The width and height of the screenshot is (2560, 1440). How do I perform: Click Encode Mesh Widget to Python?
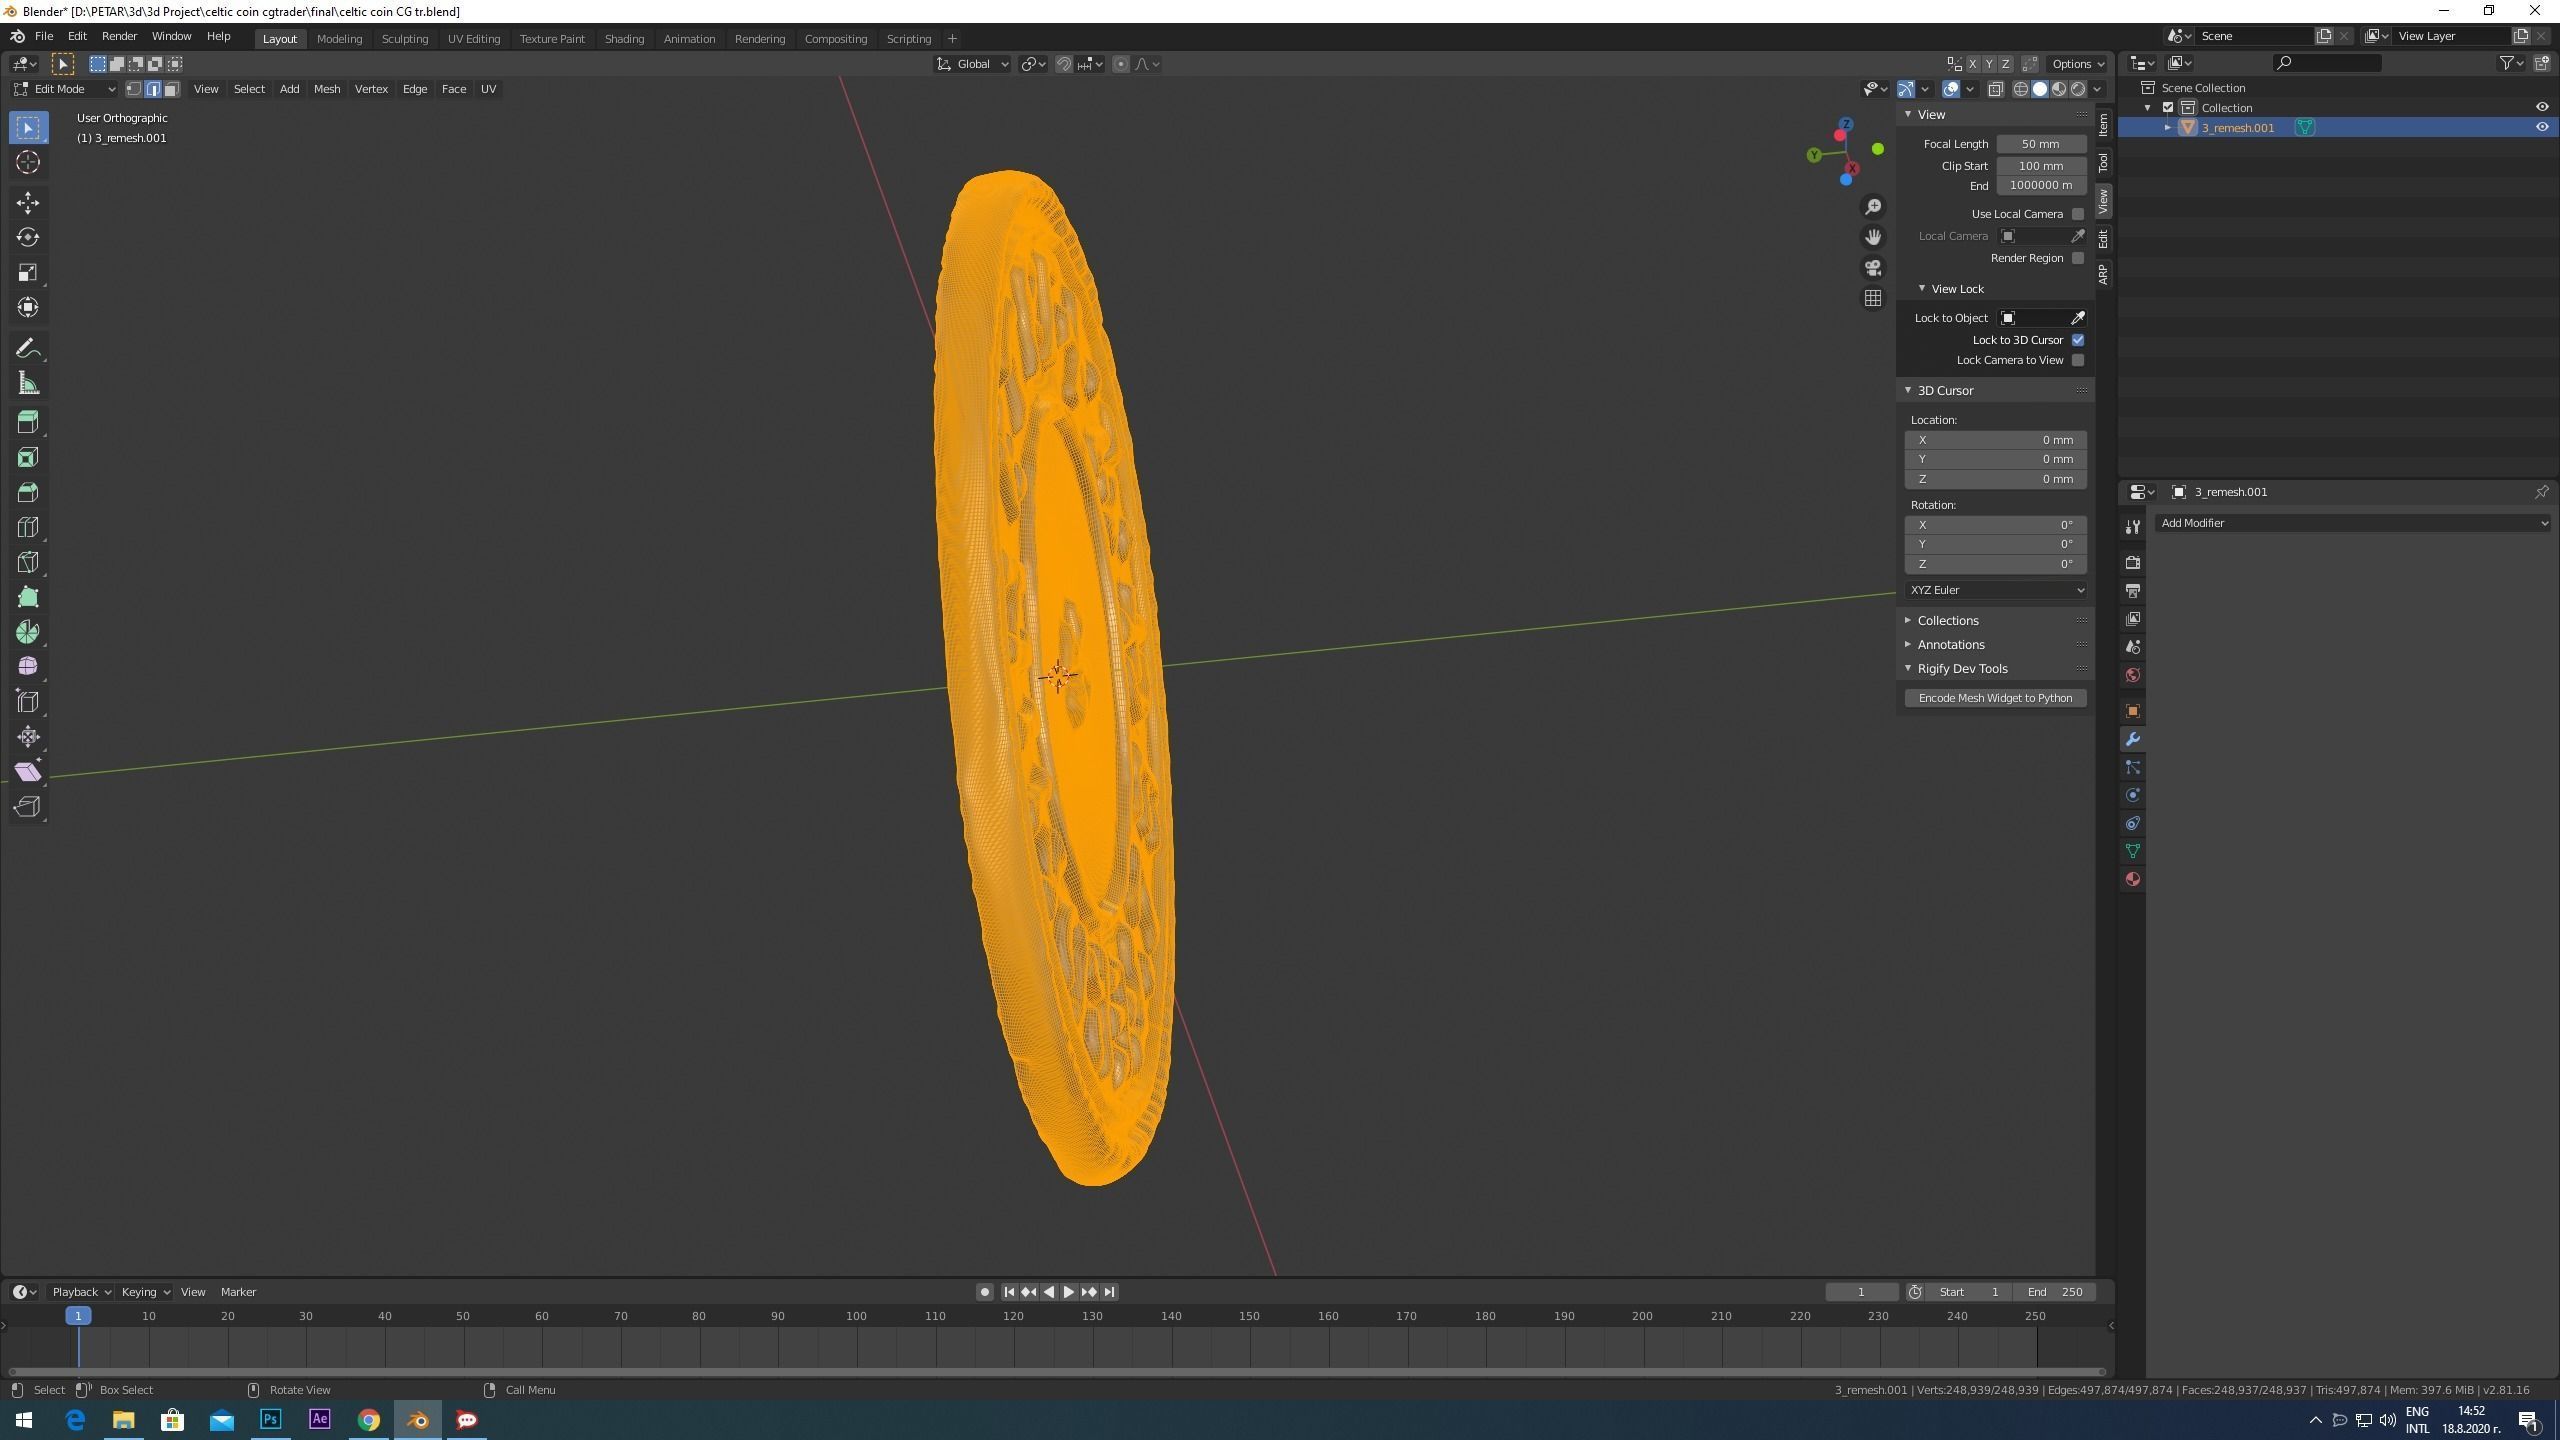(1994, 698)
